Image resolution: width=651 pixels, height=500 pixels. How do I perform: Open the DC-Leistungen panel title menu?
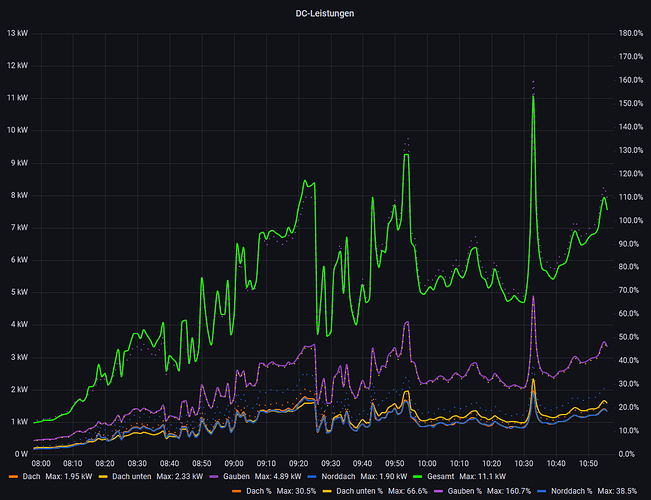tap(325, 14)
